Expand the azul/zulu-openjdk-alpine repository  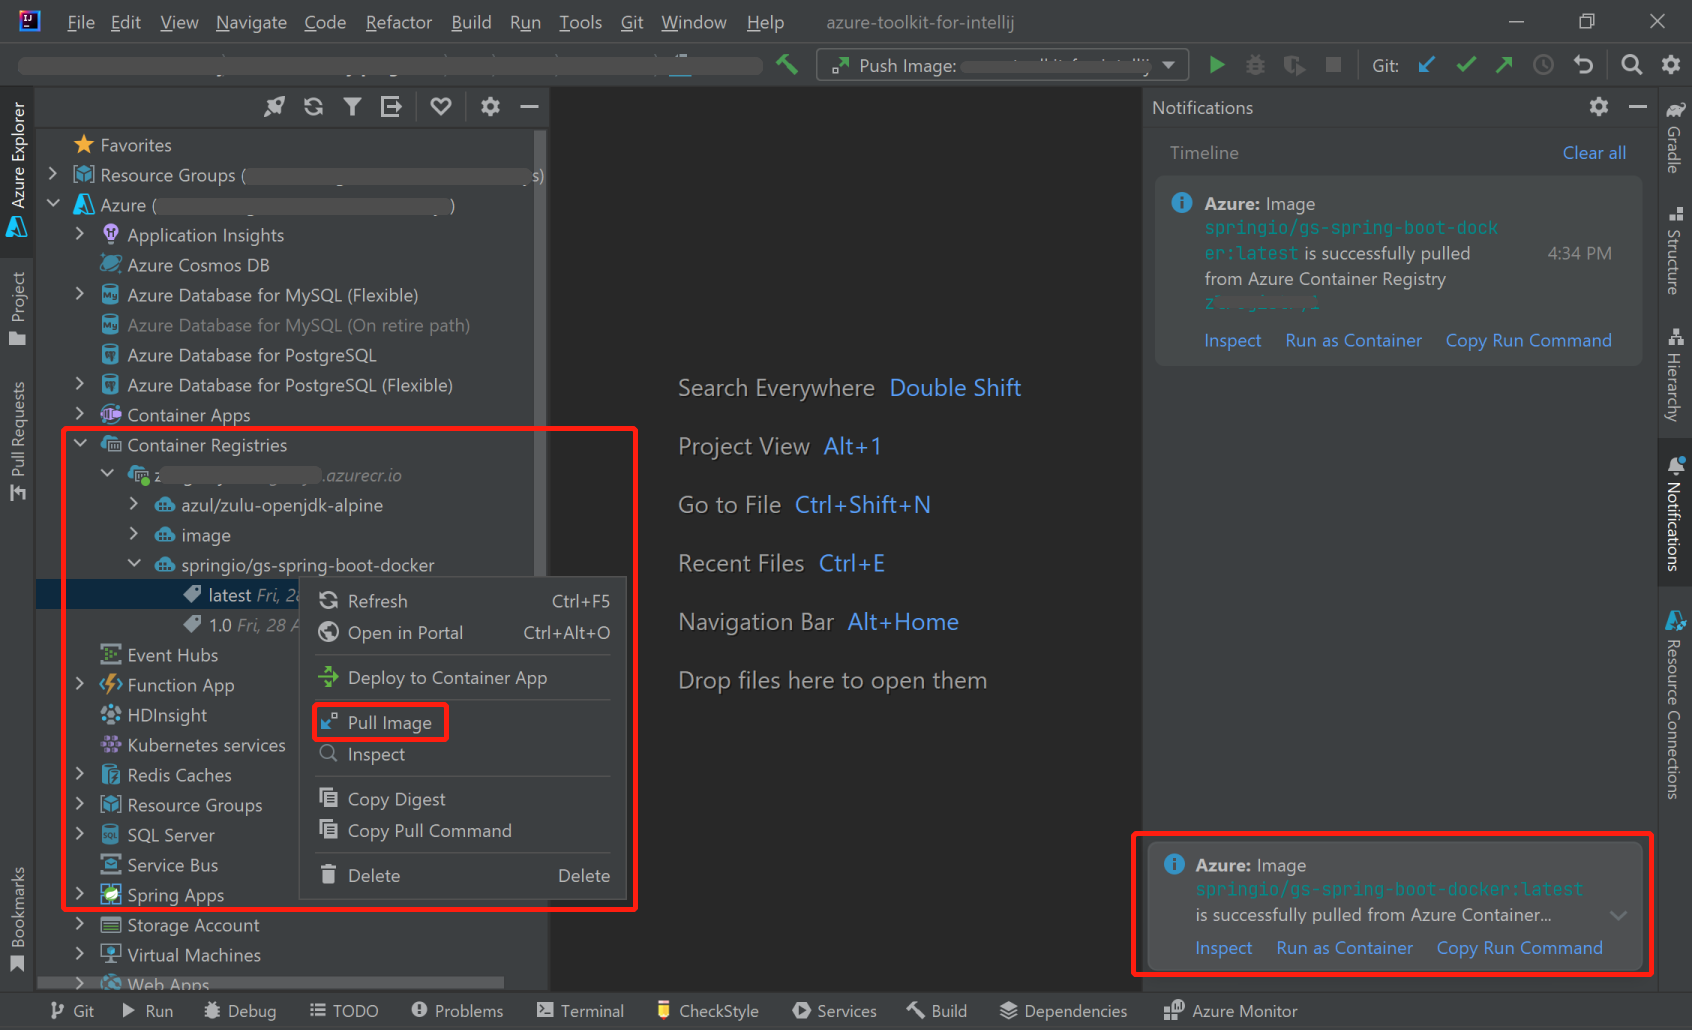[x=135, y=504]
